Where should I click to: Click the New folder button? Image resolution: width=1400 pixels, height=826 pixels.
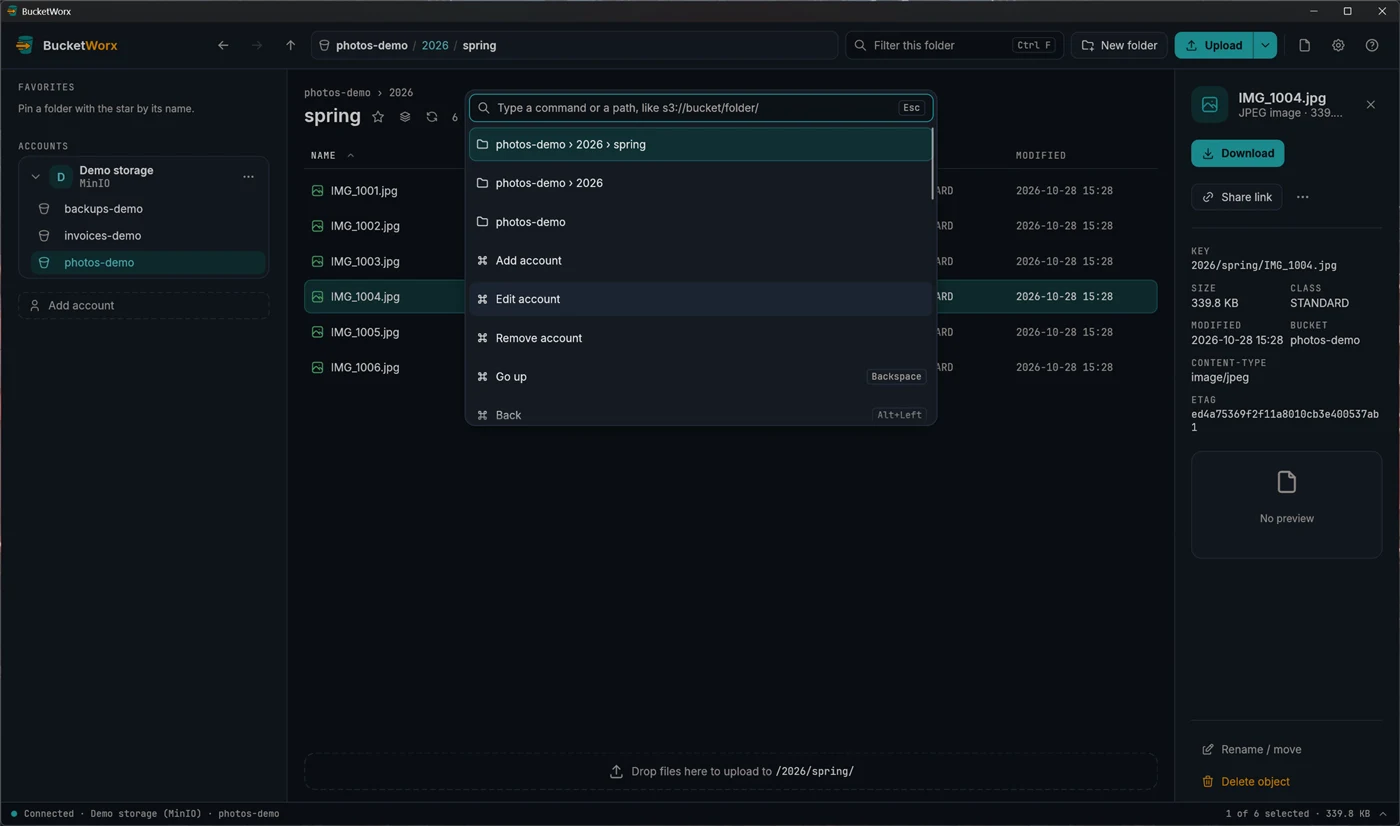(1119, 45)
